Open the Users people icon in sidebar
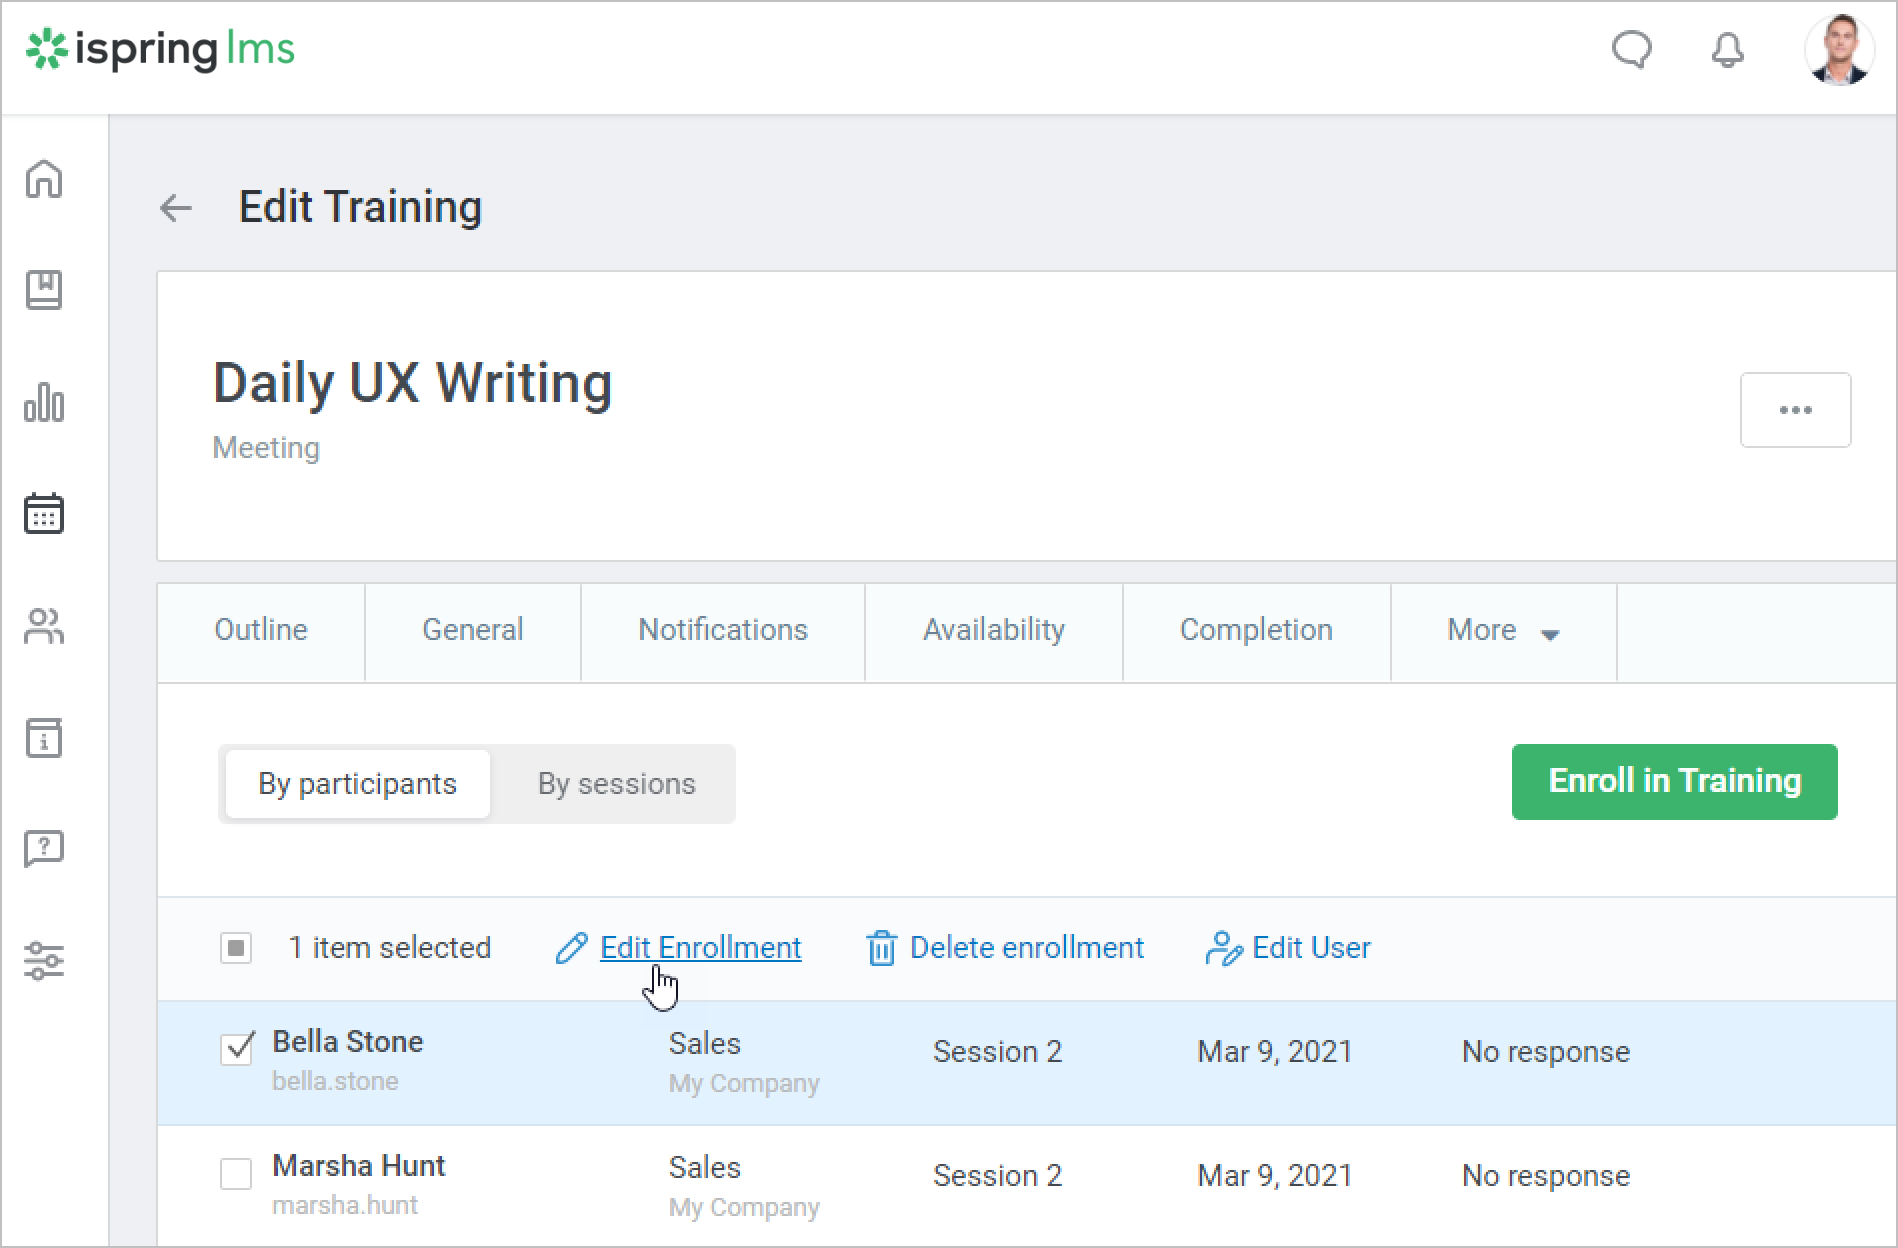This screenshot has width=1898, height=1248. tap(44, 627)
